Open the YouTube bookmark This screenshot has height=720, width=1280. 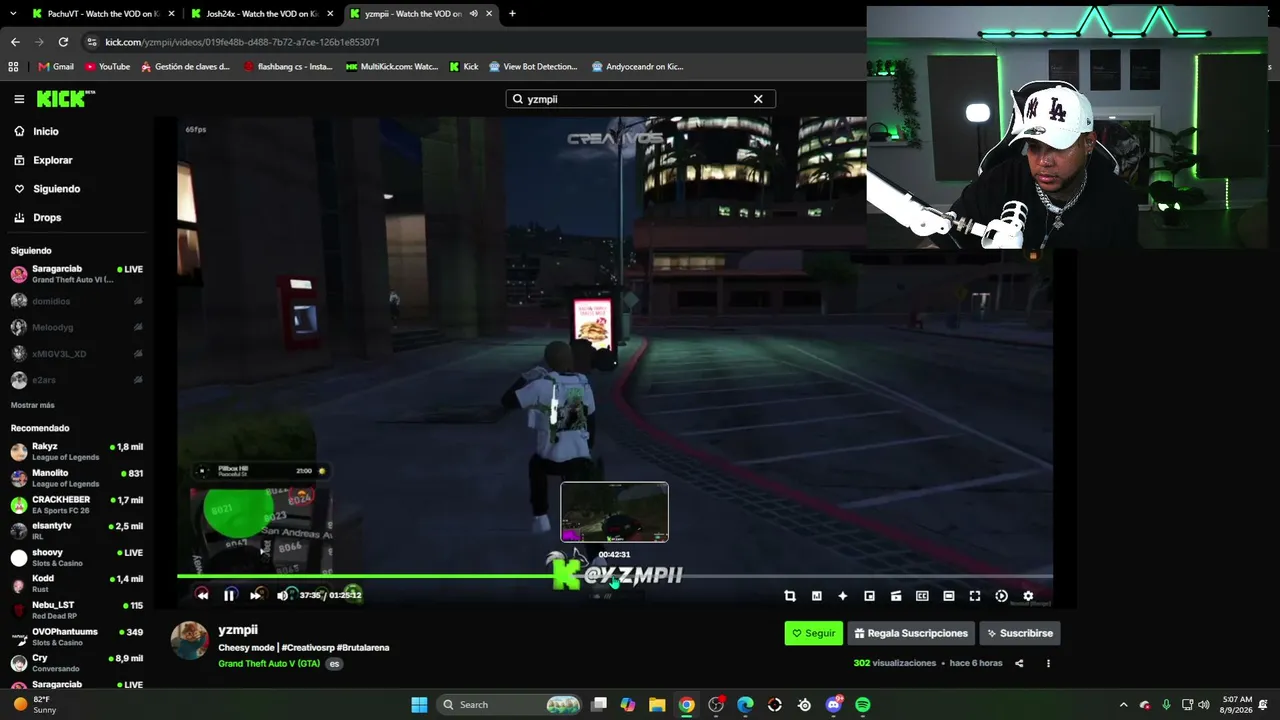pyautogui.click(x=107, y=67)
